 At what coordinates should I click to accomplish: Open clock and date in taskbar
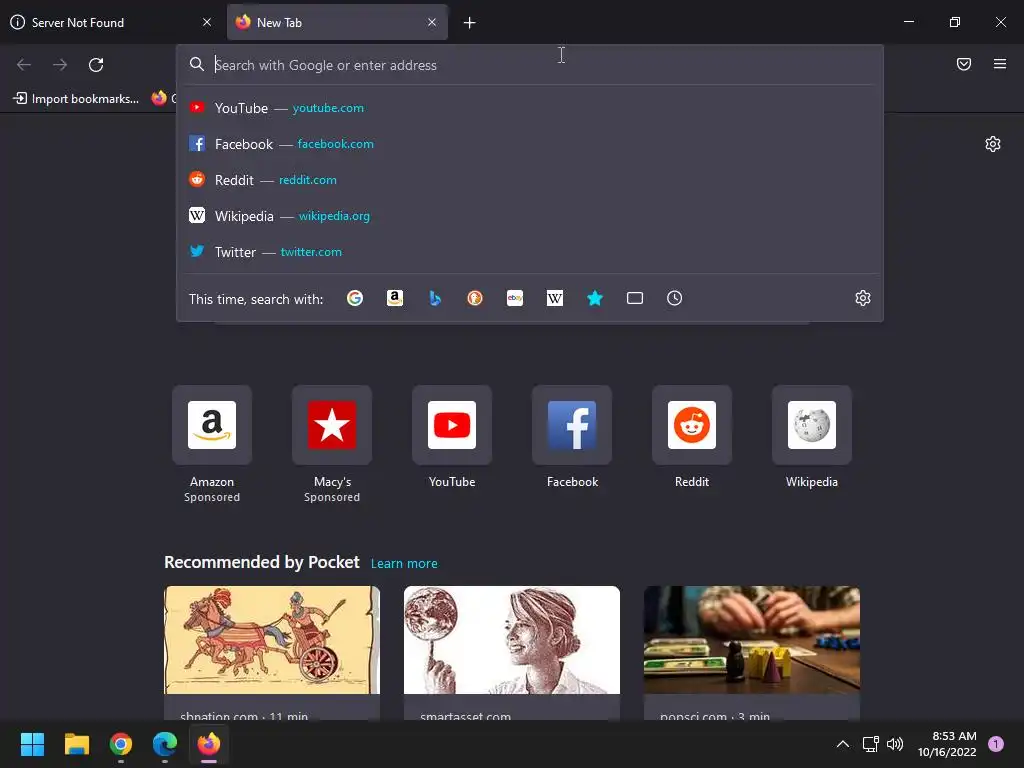[x=947, y=744]
